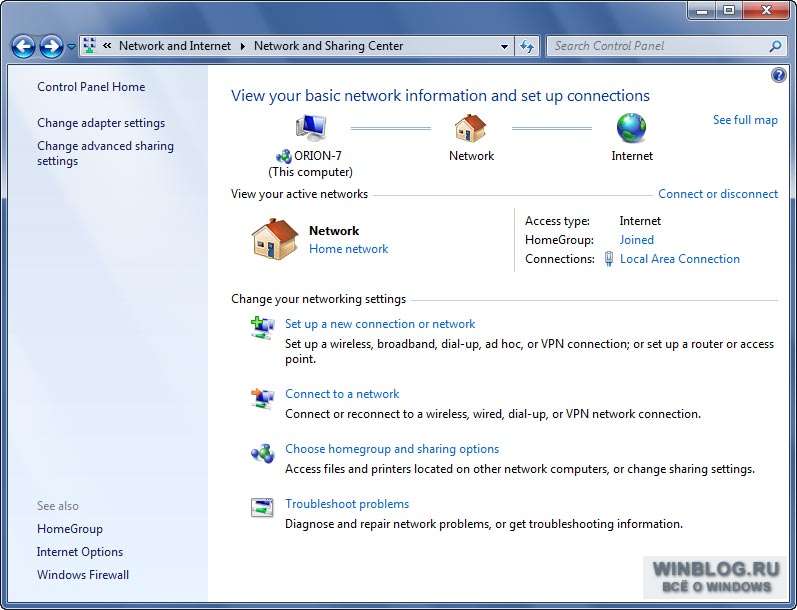The width and height of the screenshot is (797, 610).
Task: Open the Help question mark icon
Action: (x=778, y=75)
